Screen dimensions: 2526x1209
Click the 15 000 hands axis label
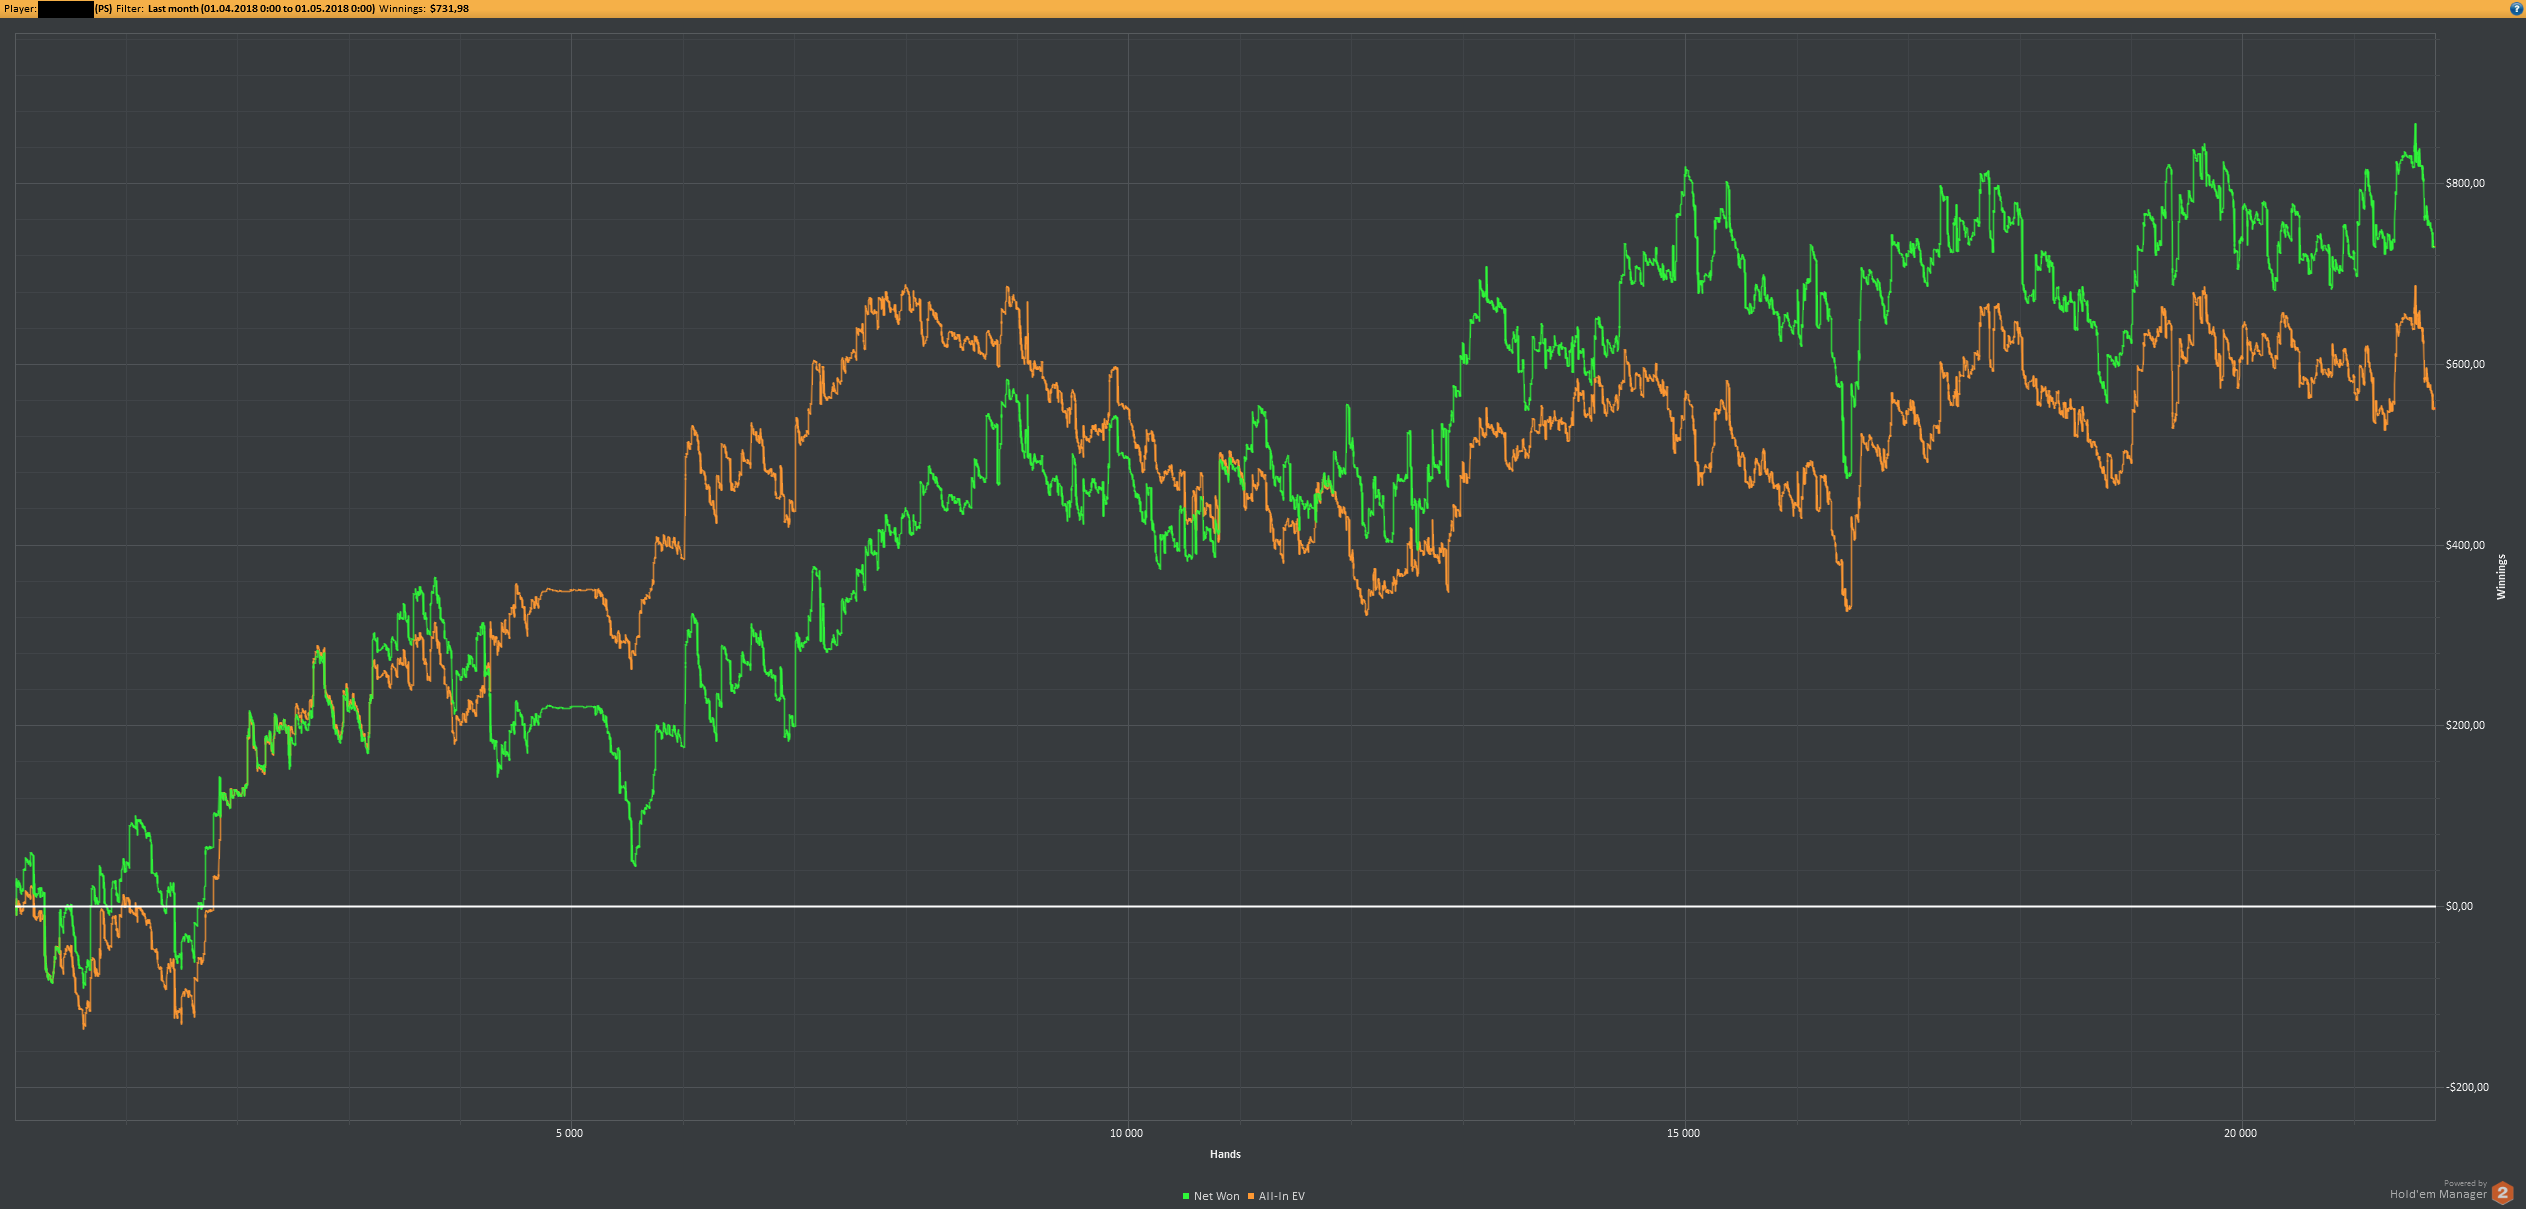coord(1683,1133)
